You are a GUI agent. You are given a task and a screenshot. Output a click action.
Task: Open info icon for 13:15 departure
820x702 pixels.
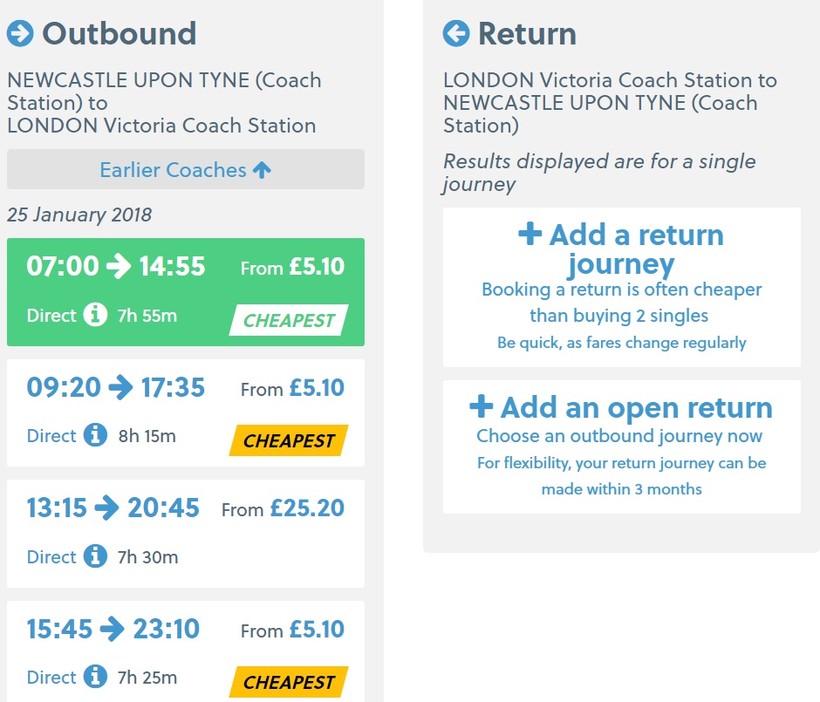coord(95,556)
